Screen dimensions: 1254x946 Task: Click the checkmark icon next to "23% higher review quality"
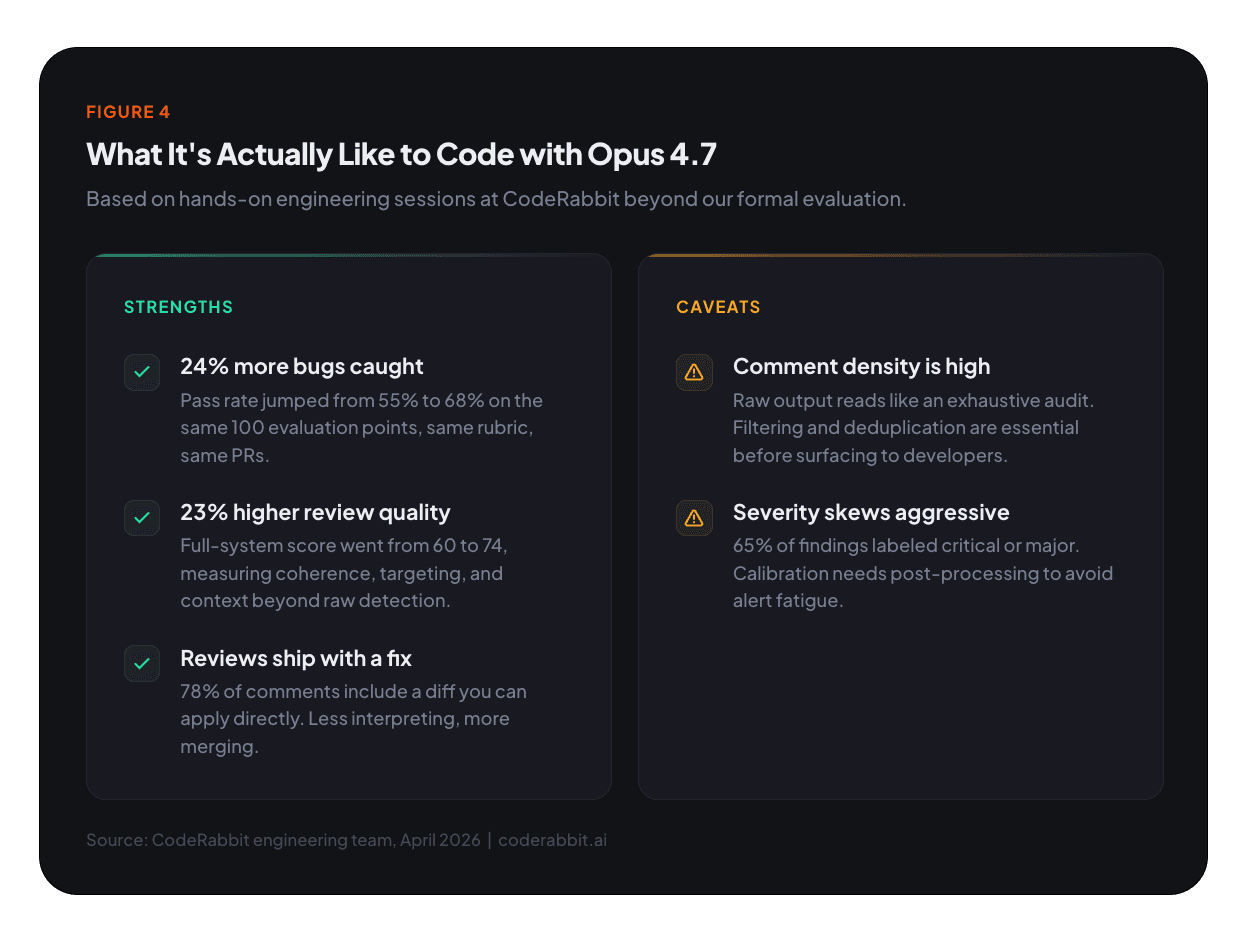(x=142, y=518)
